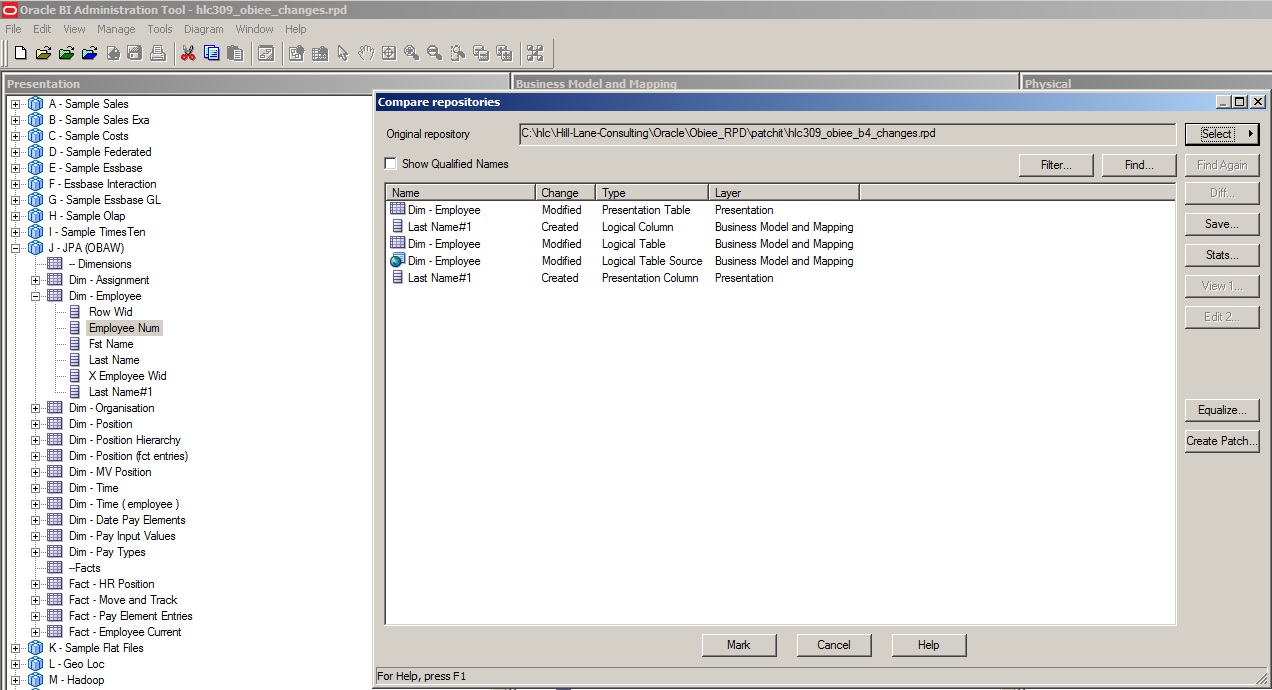
Task: Open the Window menu
Action: (x=255, y=29)
